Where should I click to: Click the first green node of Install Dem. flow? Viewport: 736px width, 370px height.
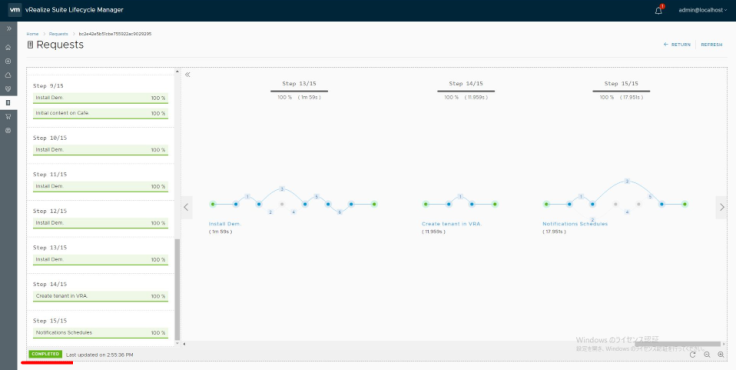pos(213,204)
